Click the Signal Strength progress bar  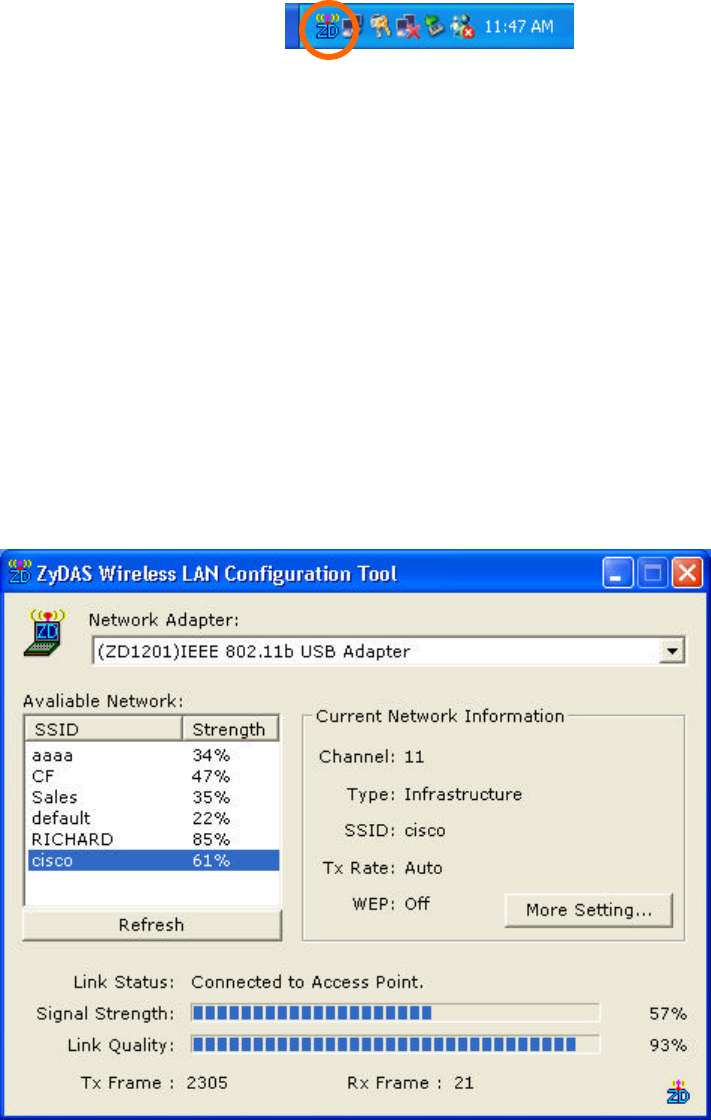point(395,1013)
